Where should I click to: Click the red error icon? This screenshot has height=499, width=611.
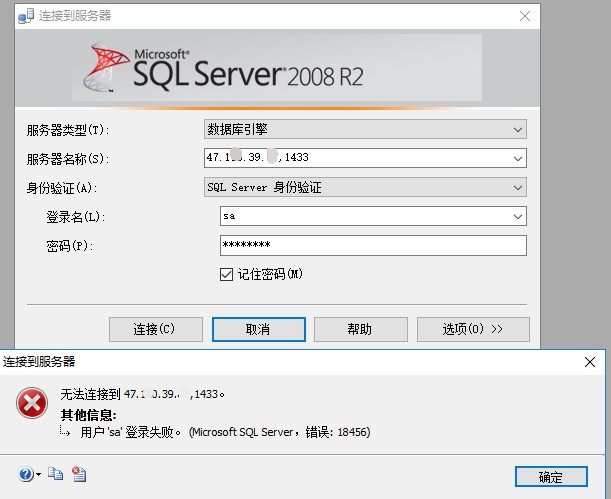point(32,403)
